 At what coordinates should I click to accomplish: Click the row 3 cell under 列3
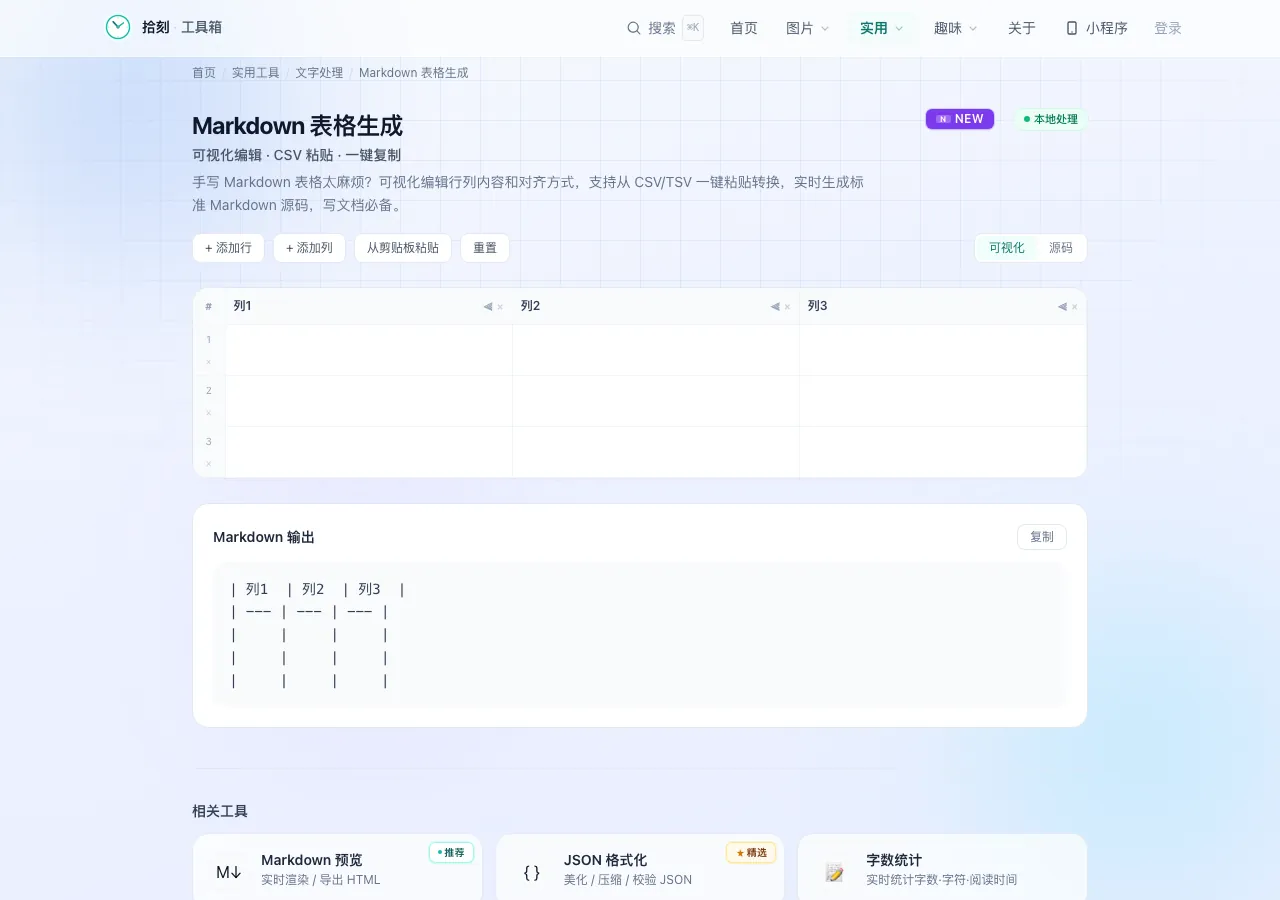943,452
